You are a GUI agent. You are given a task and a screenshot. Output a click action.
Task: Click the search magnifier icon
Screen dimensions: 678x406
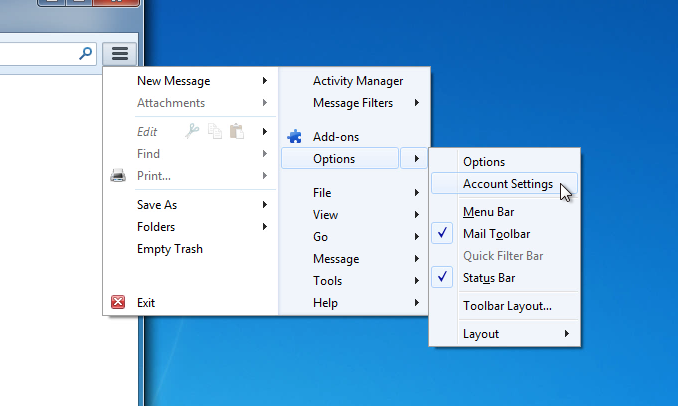click(x=86, y=54)
